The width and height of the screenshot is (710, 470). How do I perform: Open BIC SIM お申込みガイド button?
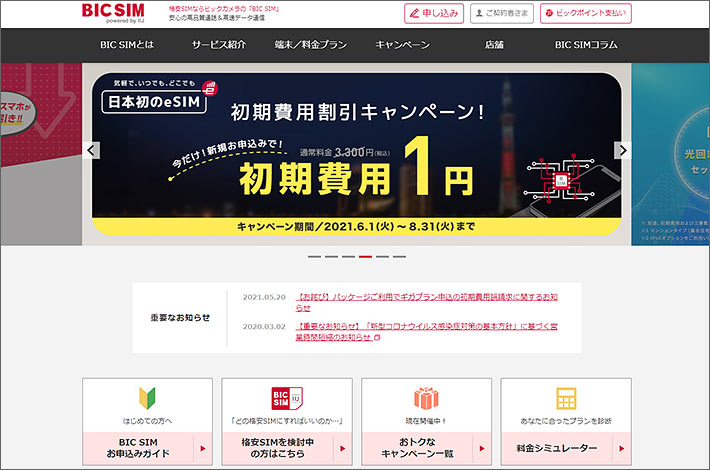tap(147, 448)
